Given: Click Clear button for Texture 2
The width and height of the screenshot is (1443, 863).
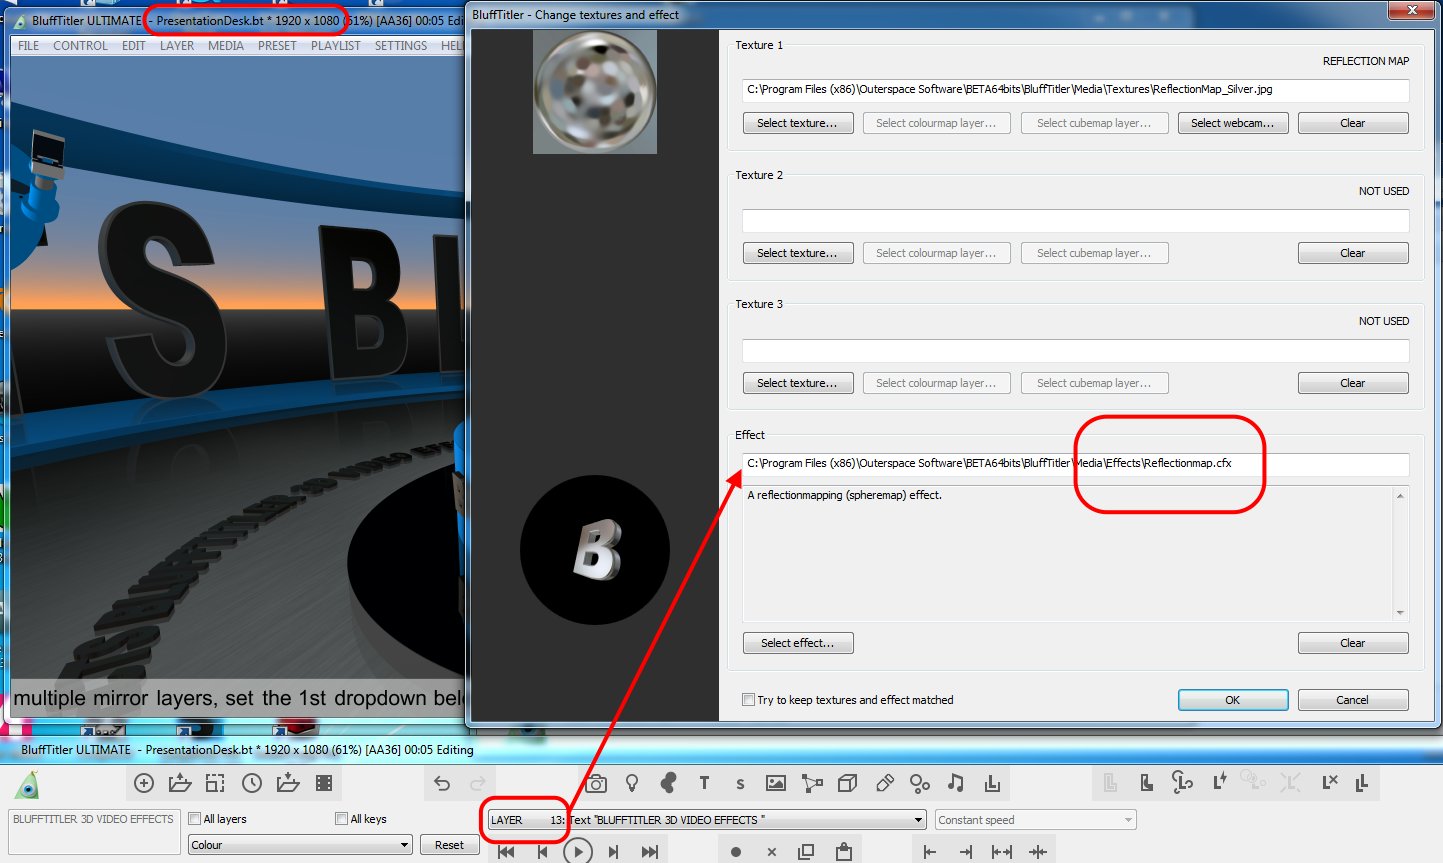Looking at the screenshot, I should click(1353, 253).
